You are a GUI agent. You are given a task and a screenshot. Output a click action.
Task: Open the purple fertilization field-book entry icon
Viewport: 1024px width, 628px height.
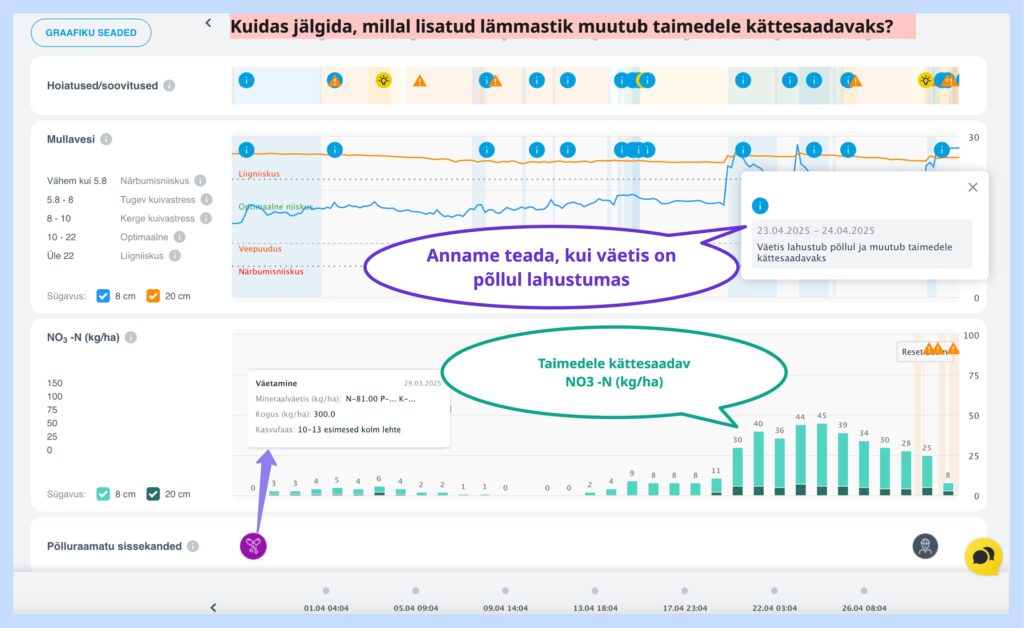point(253,546)
